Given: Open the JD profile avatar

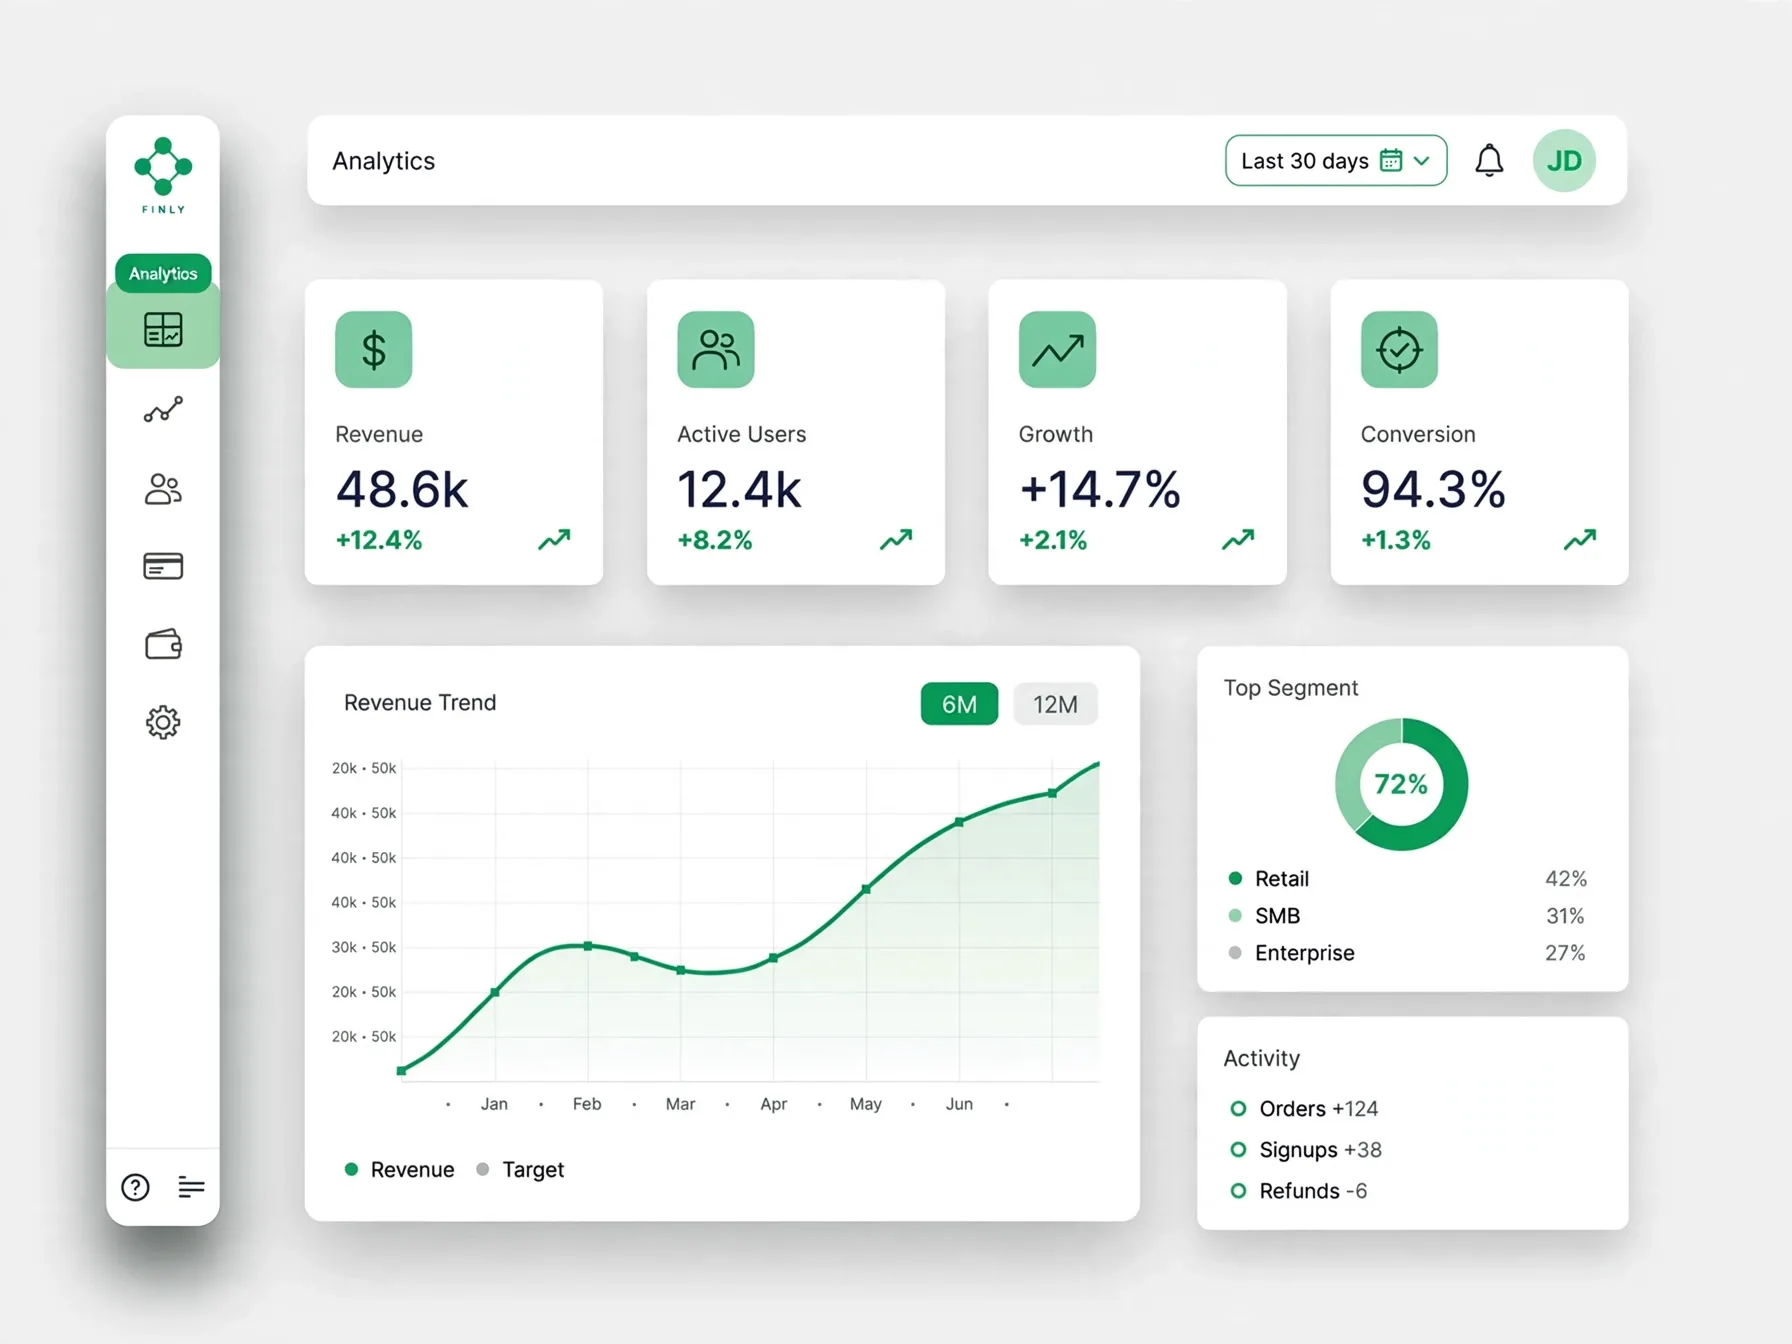Looking at the screenshot, I should click(x=1564, y=160).
